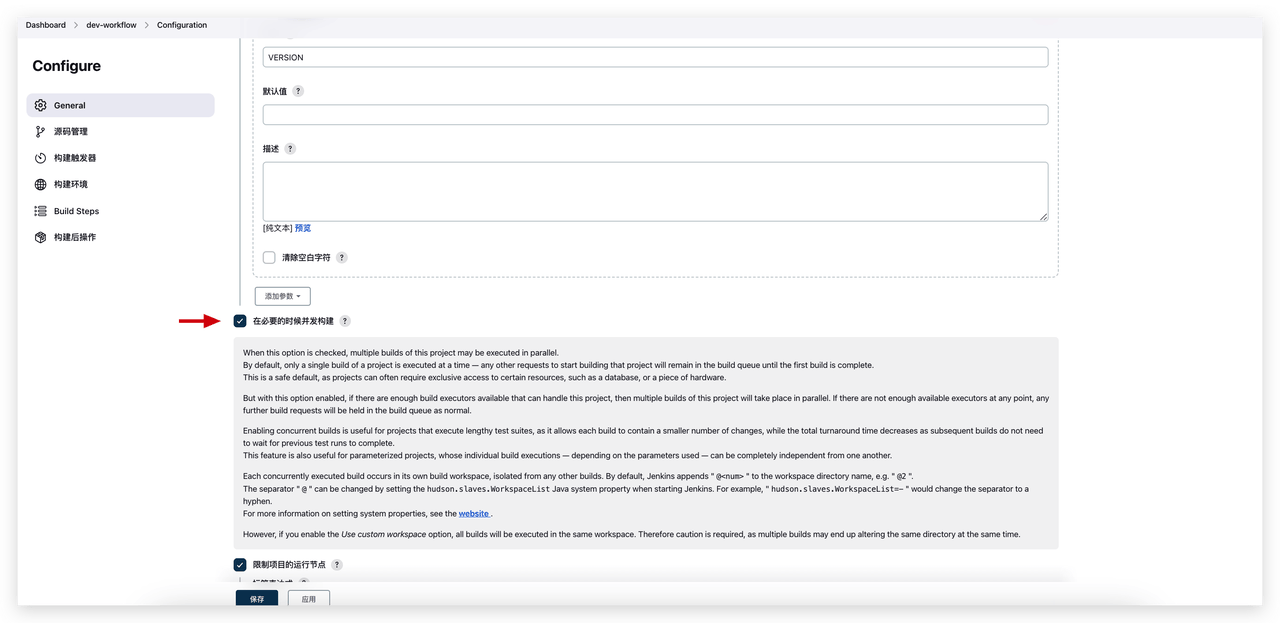
Task: Click the 源码管理 branch icon
Action: tap(40, 132)
